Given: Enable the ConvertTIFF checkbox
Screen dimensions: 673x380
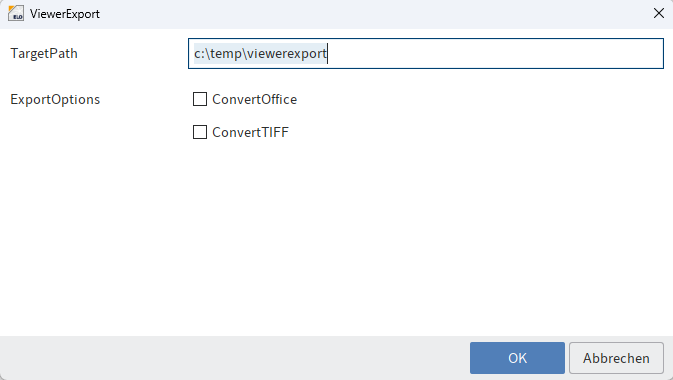Looking at the screenshot, I should pos(200,132).
